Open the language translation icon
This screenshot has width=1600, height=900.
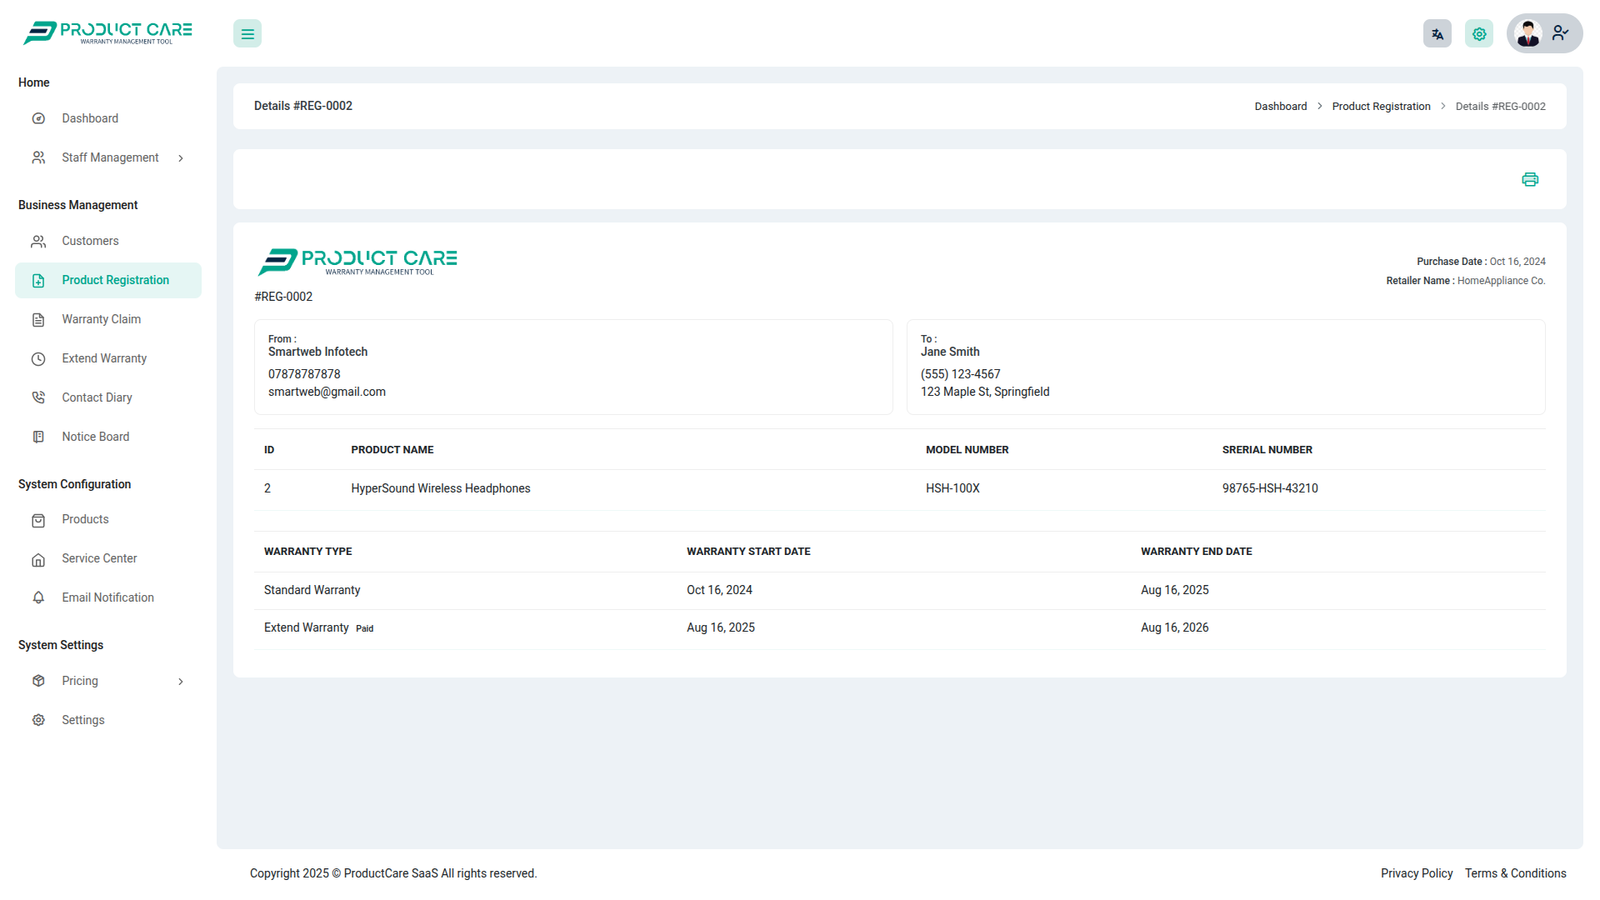[1437, 34]
